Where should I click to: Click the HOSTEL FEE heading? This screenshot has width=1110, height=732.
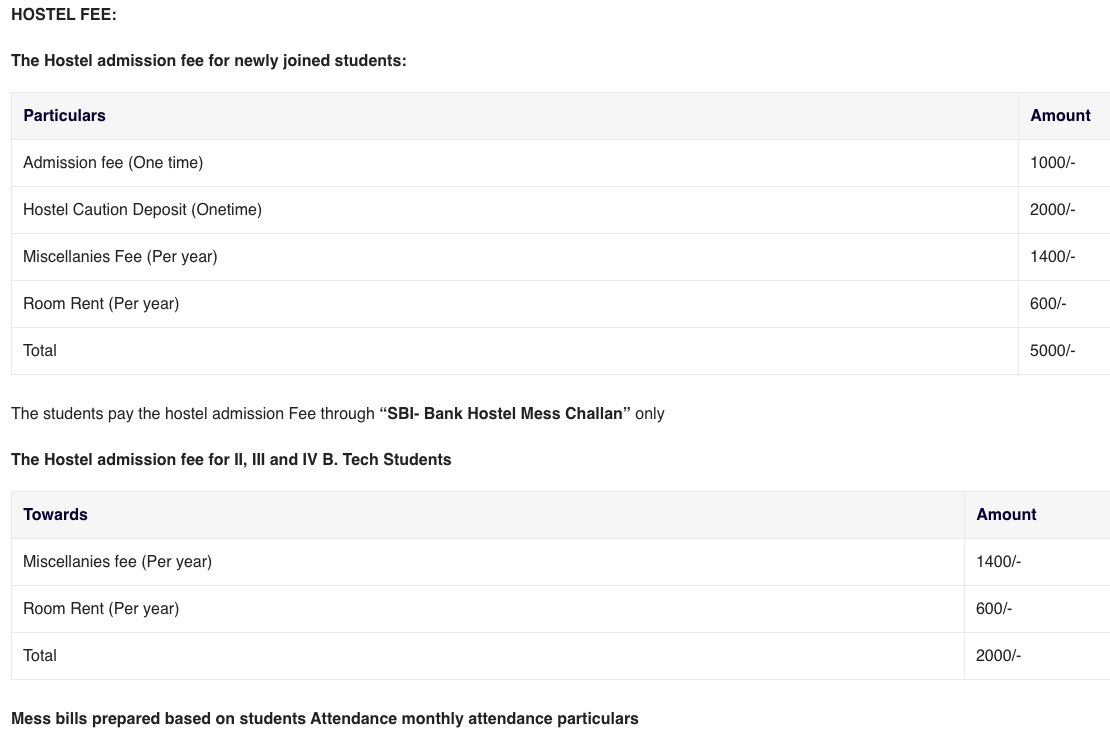coord(64,15)
